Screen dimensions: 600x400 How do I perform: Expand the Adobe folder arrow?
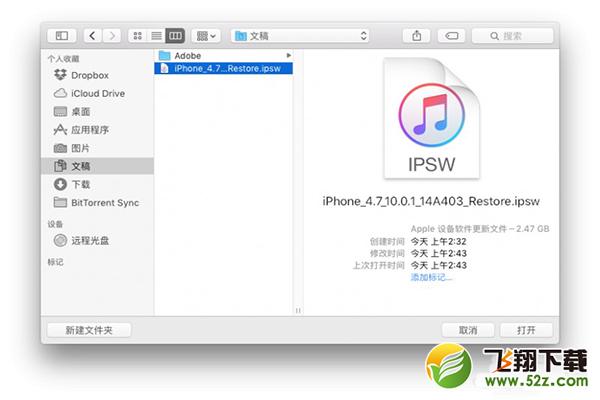pos(289,56)
